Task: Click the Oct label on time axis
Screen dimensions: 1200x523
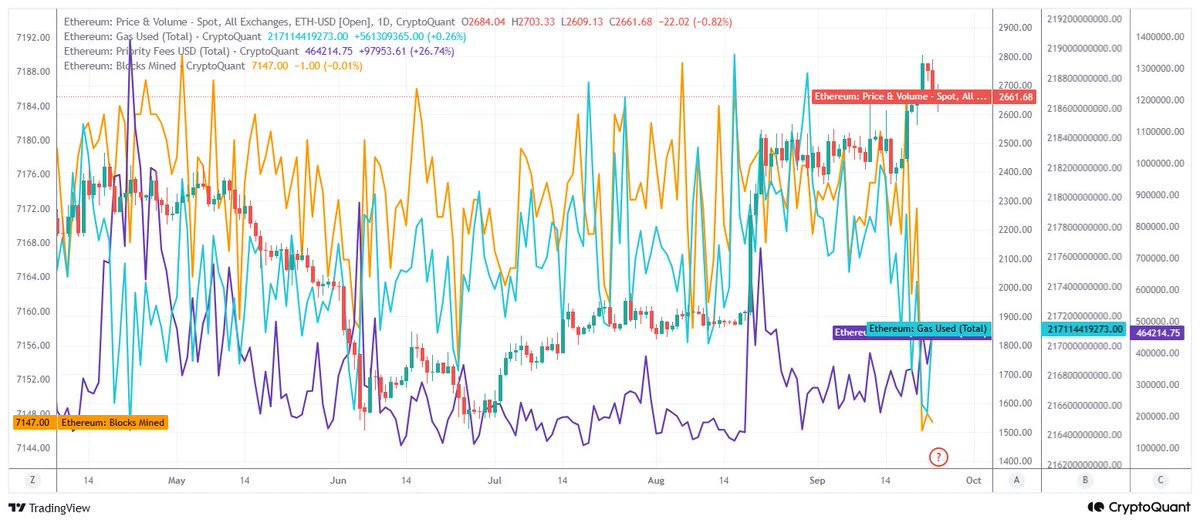Action: (972, 480)
